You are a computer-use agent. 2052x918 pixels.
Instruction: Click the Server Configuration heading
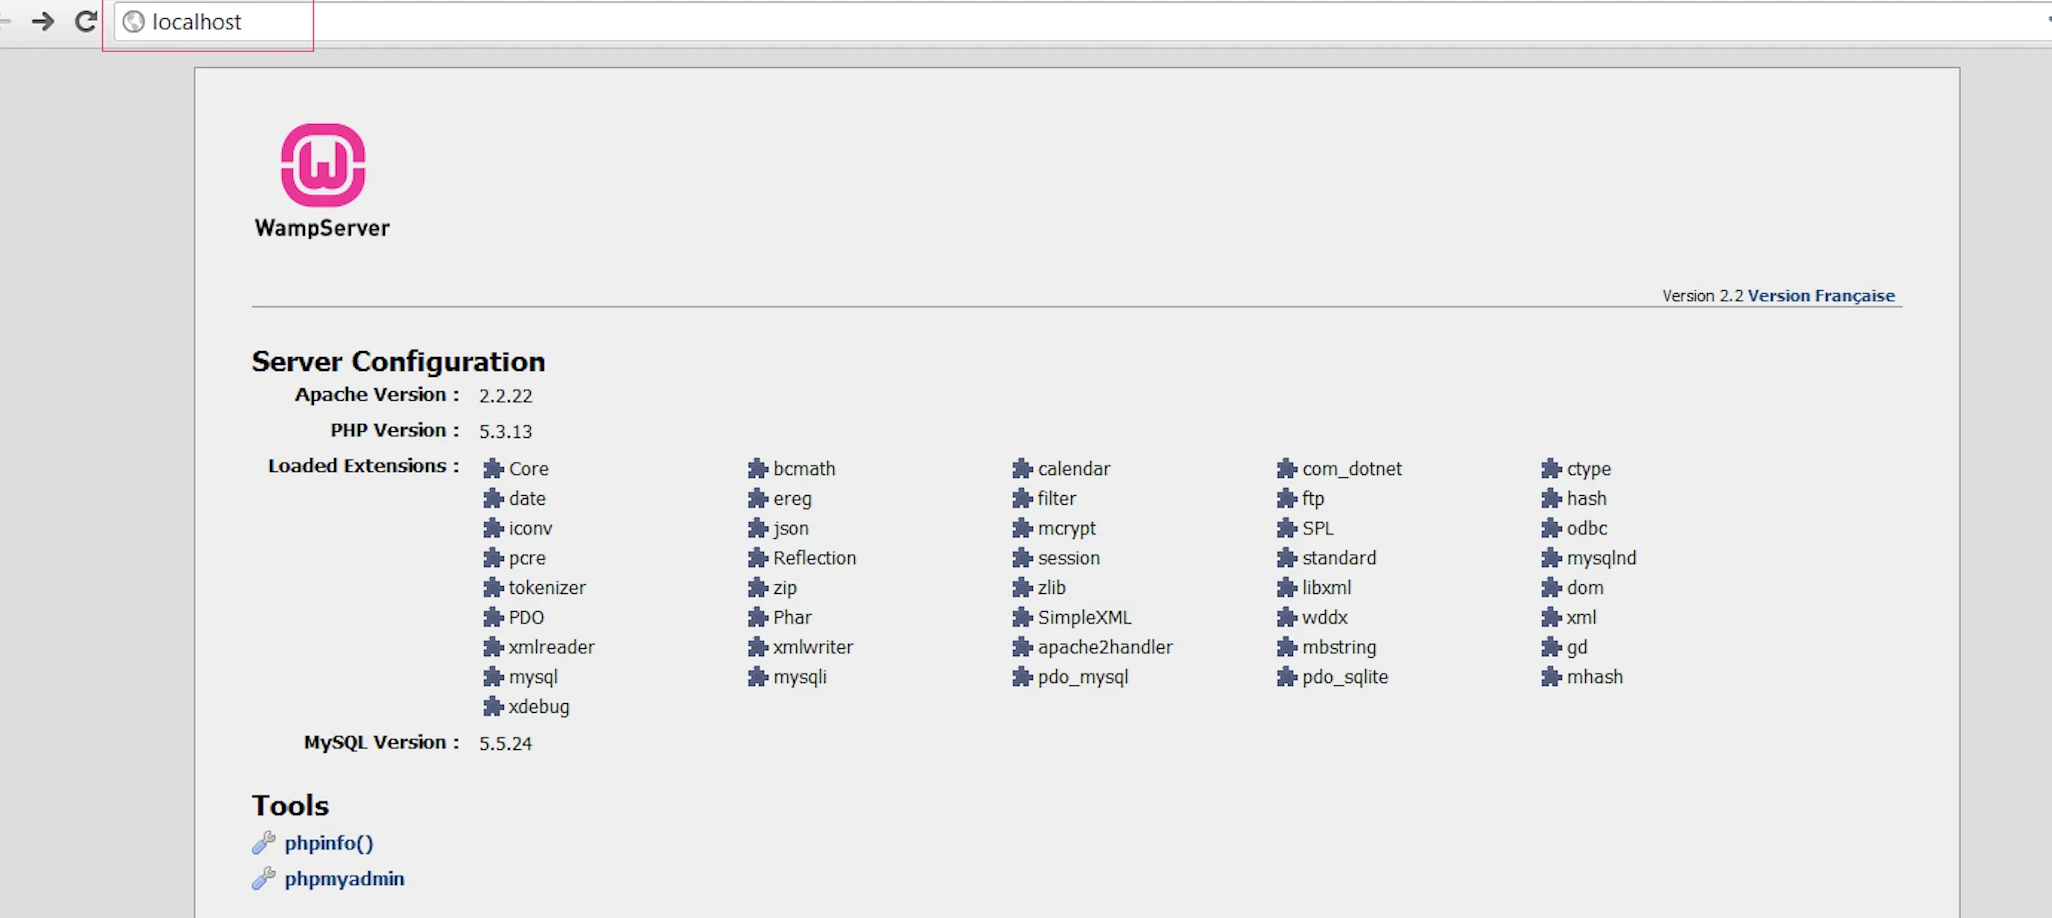(398, 361)
